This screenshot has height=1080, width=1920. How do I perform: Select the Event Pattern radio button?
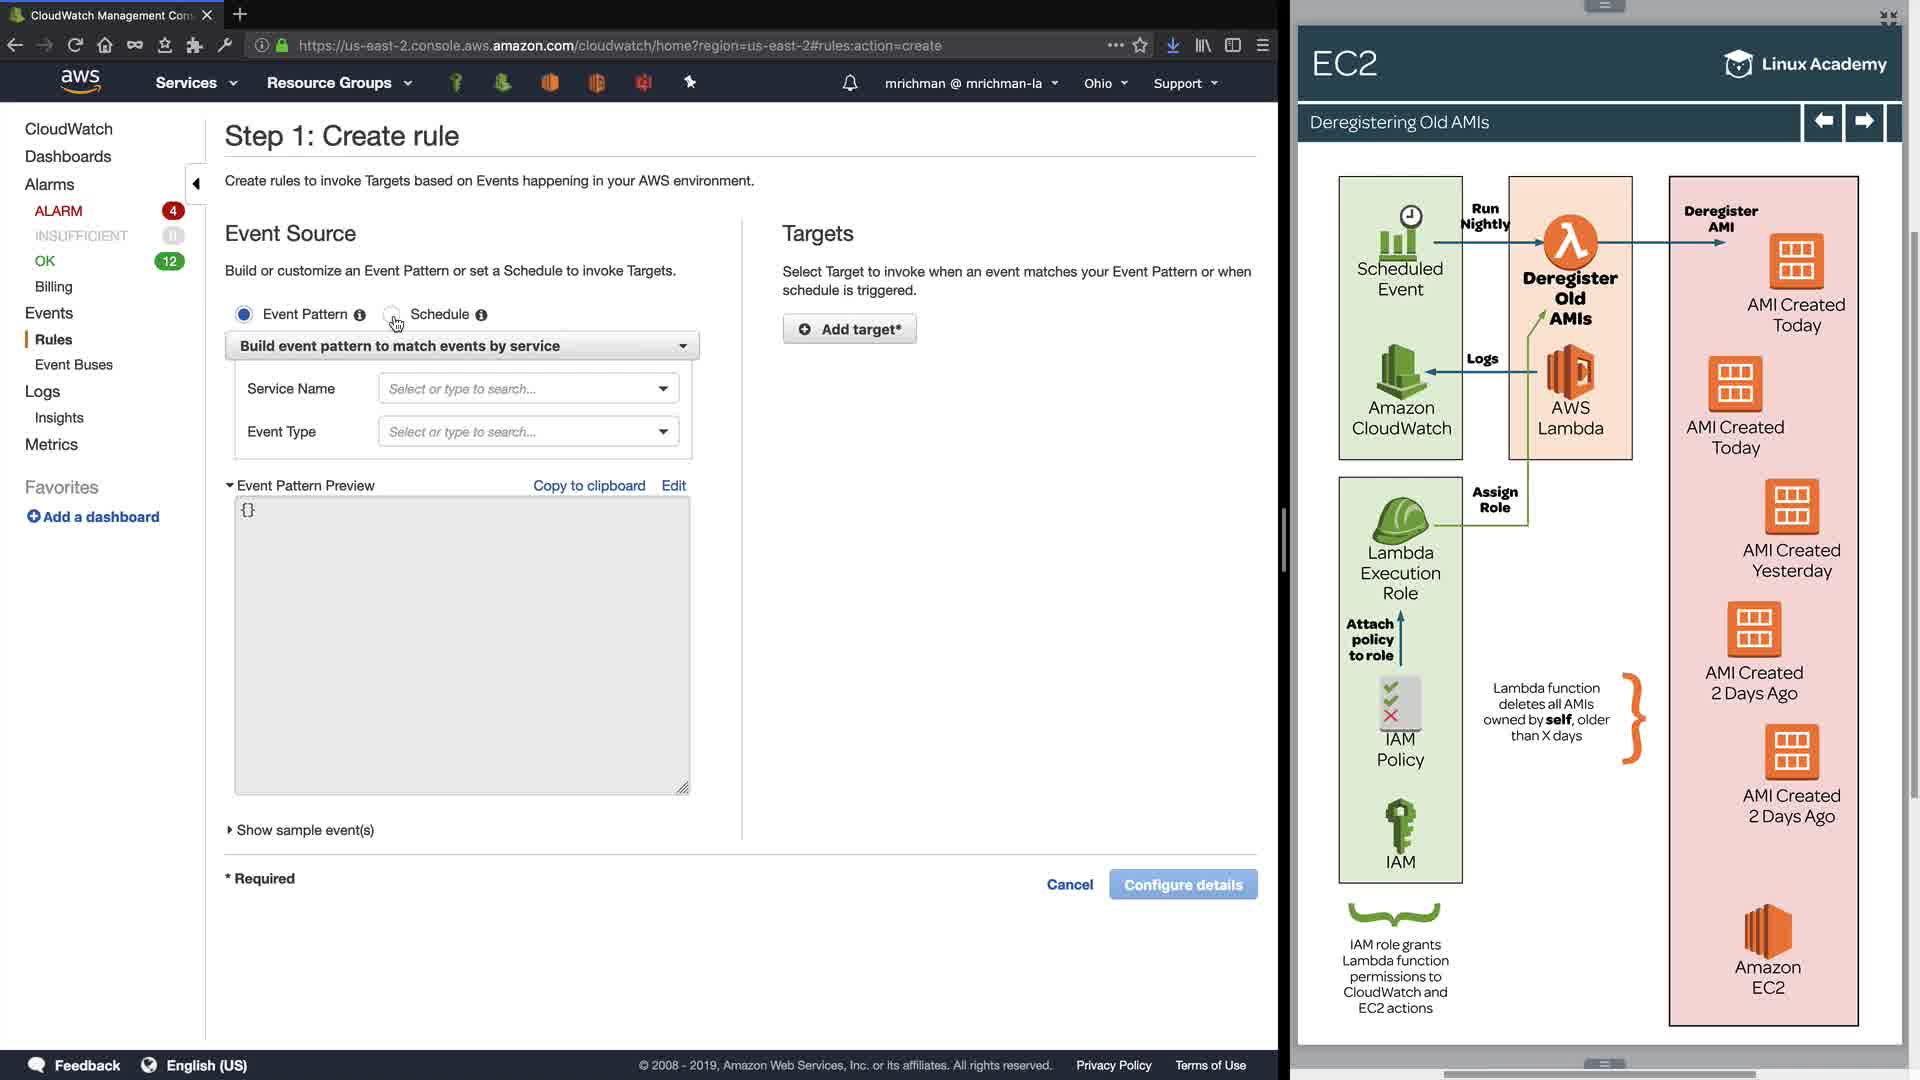tap(244, 314)
